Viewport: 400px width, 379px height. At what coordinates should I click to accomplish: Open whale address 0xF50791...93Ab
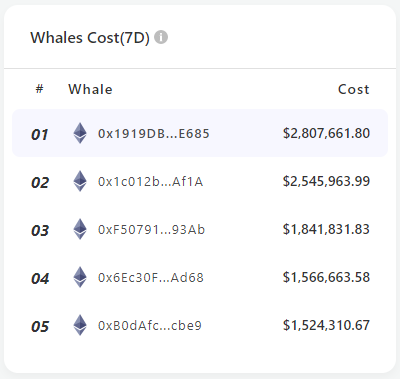tap(151, 230)
